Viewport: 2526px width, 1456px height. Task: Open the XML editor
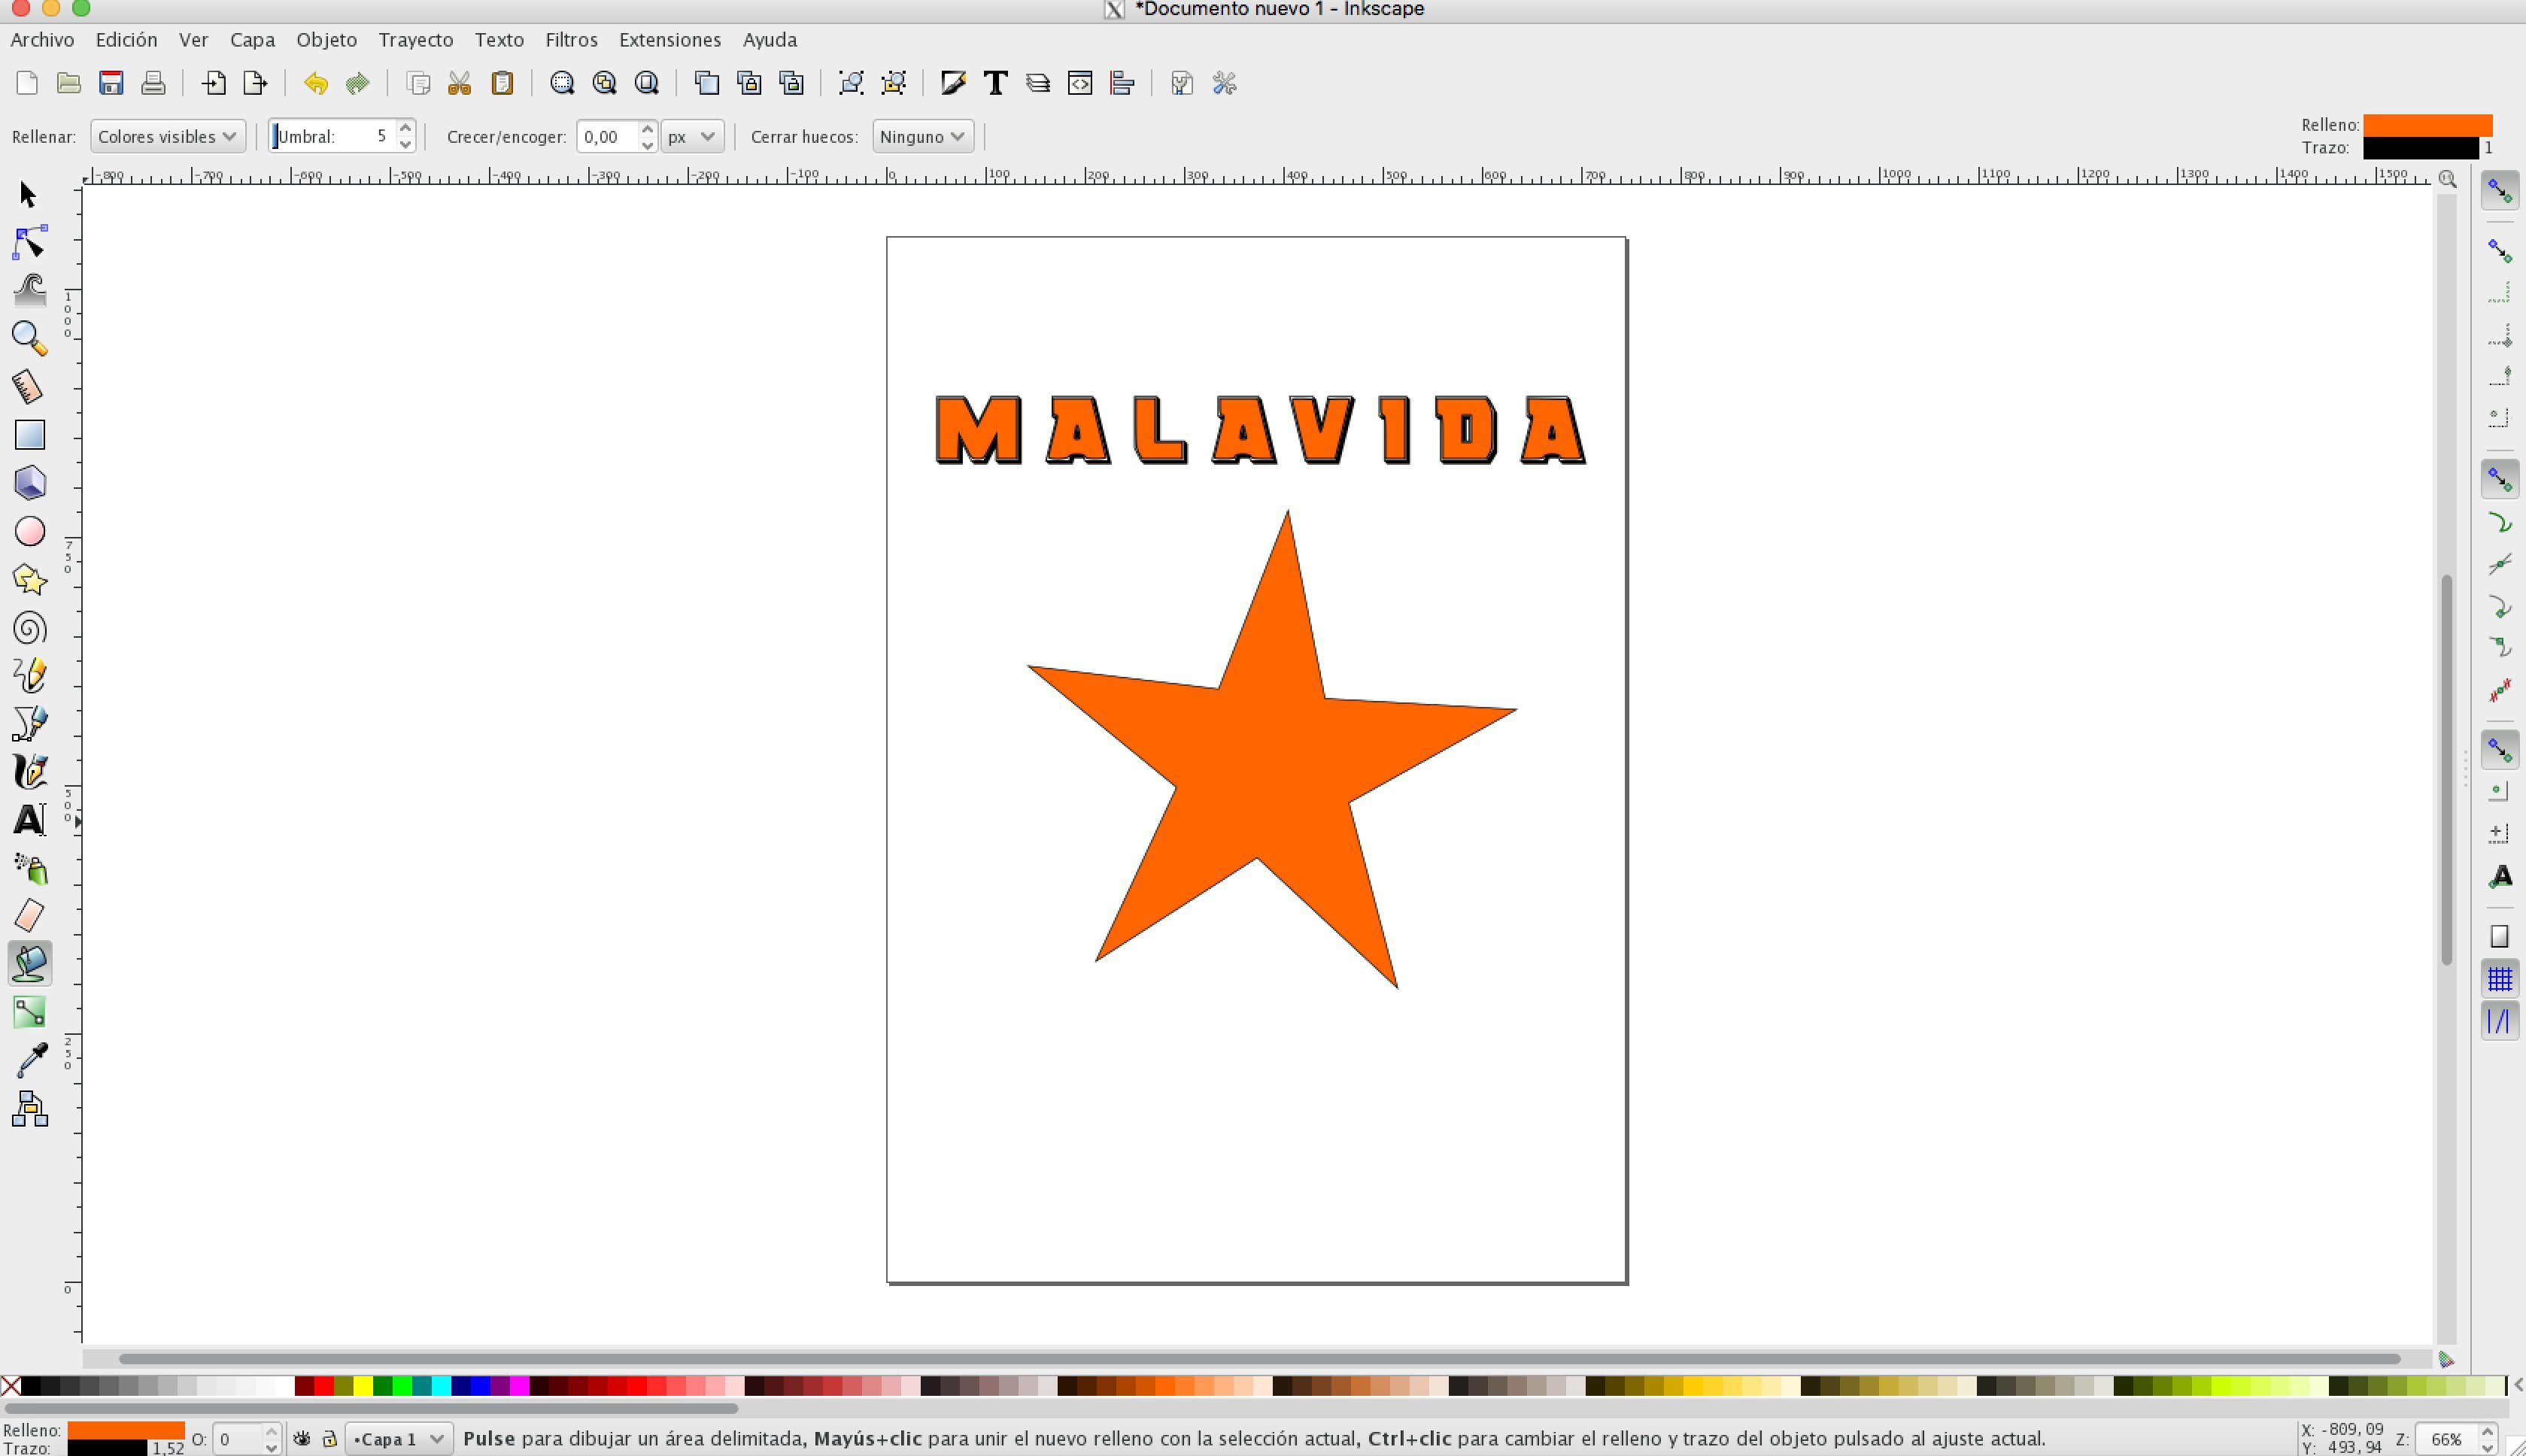click(1079, 83)
